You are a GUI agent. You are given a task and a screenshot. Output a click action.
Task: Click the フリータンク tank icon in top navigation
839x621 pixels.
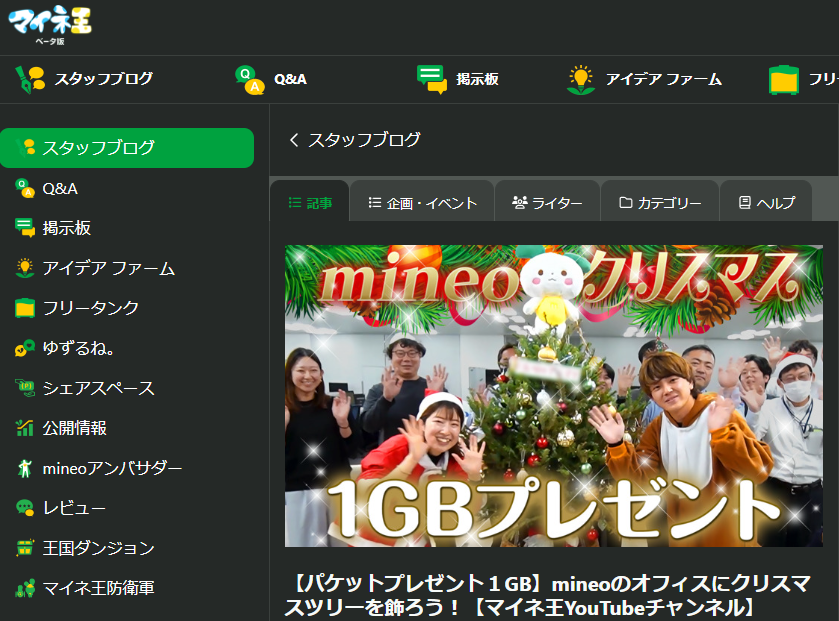(784, 80)
